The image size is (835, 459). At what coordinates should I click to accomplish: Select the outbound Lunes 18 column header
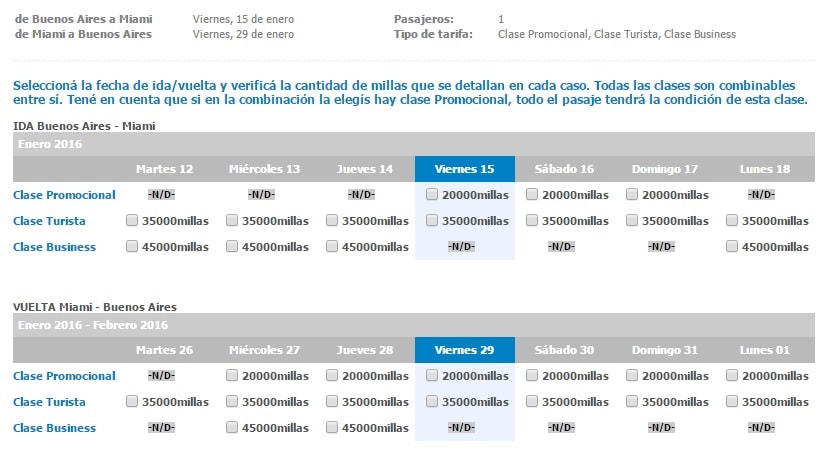[765, 169]
